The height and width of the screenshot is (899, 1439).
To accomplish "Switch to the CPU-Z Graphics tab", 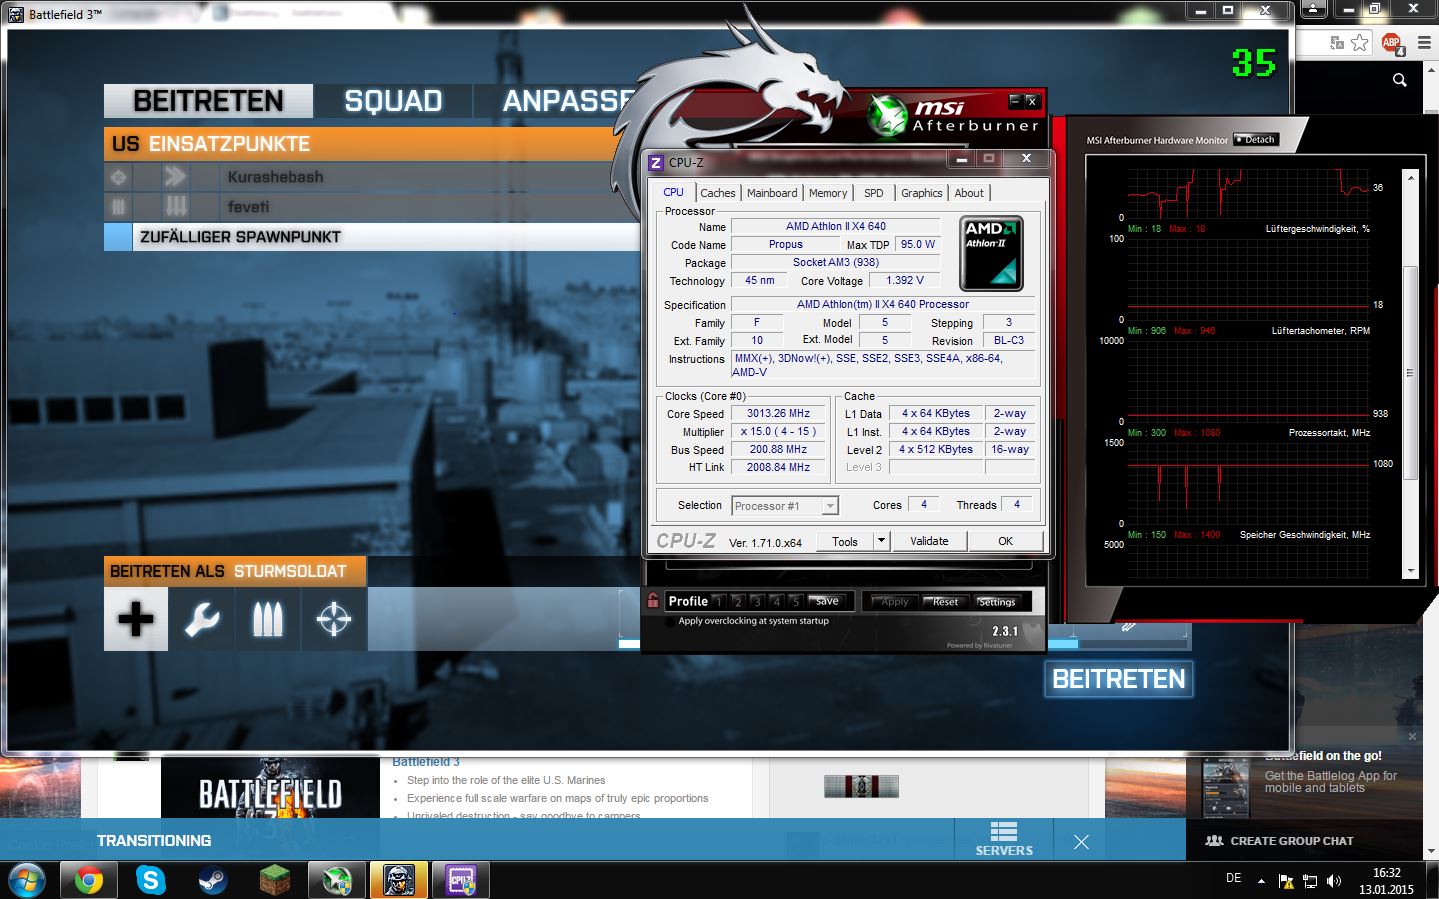I will click(x=921, y=193).
